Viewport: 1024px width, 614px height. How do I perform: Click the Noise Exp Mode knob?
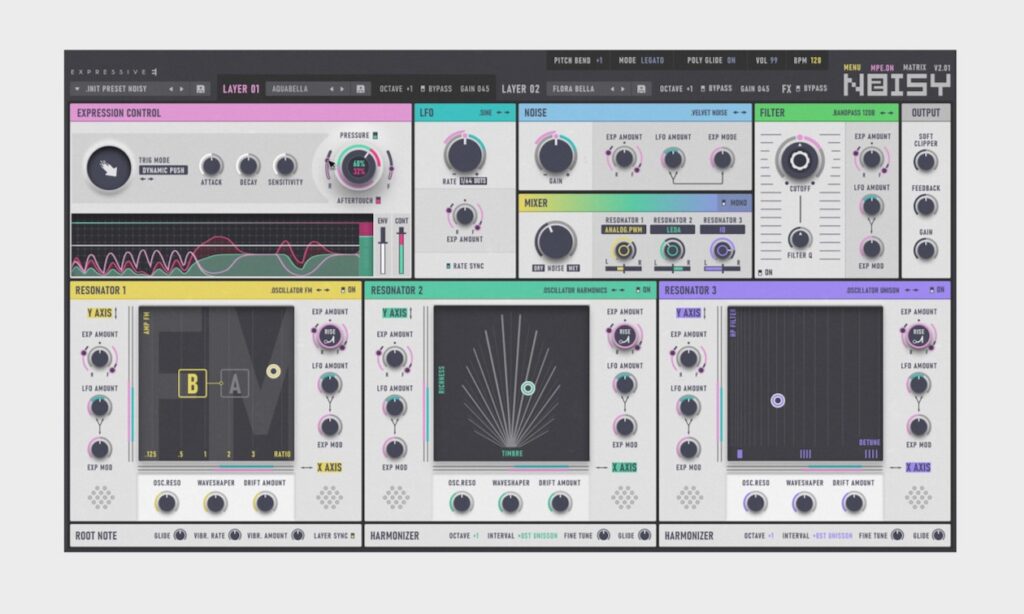(722, 159)
